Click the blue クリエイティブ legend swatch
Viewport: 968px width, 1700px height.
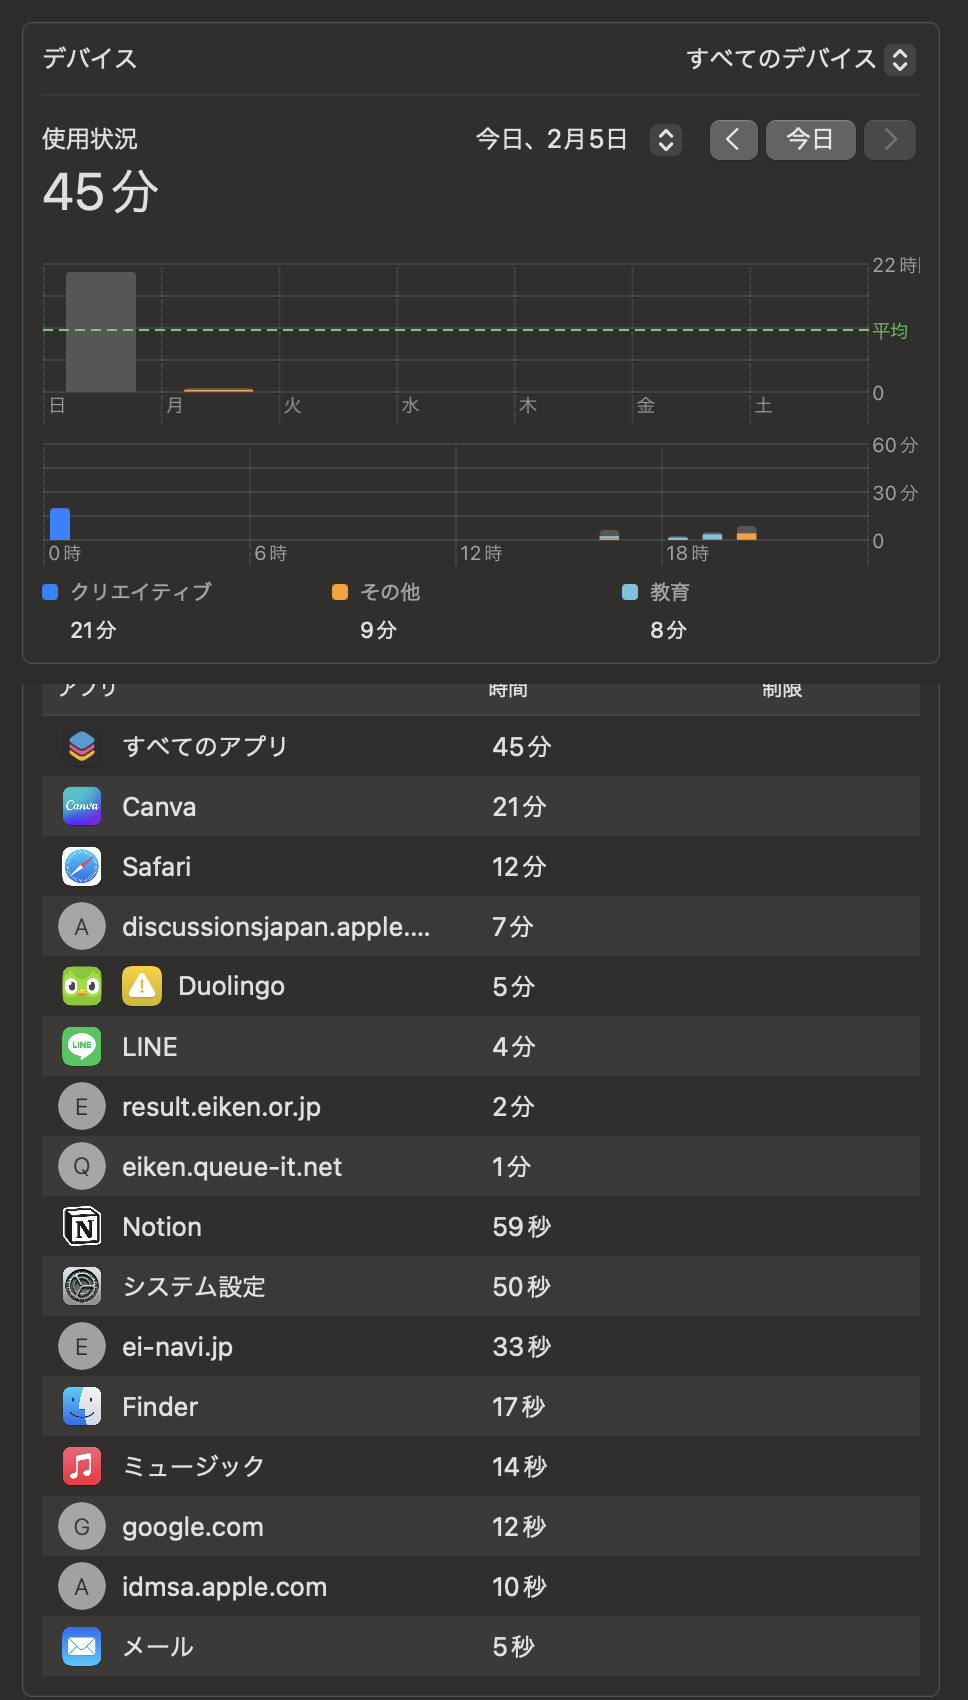click(50, 592)
